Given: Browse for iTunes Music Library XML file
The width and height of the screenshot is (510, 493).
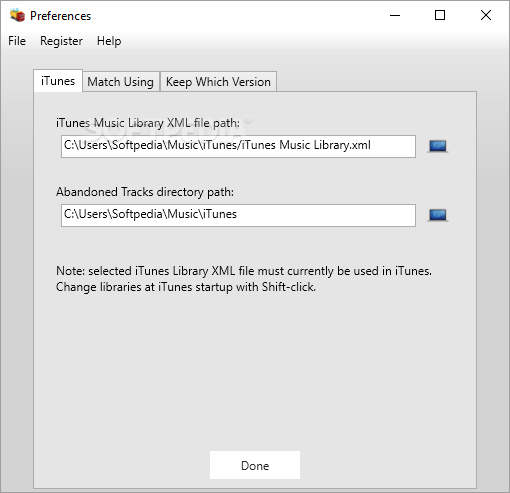Looking at the screenshot, I should click(x=437, y=146).
